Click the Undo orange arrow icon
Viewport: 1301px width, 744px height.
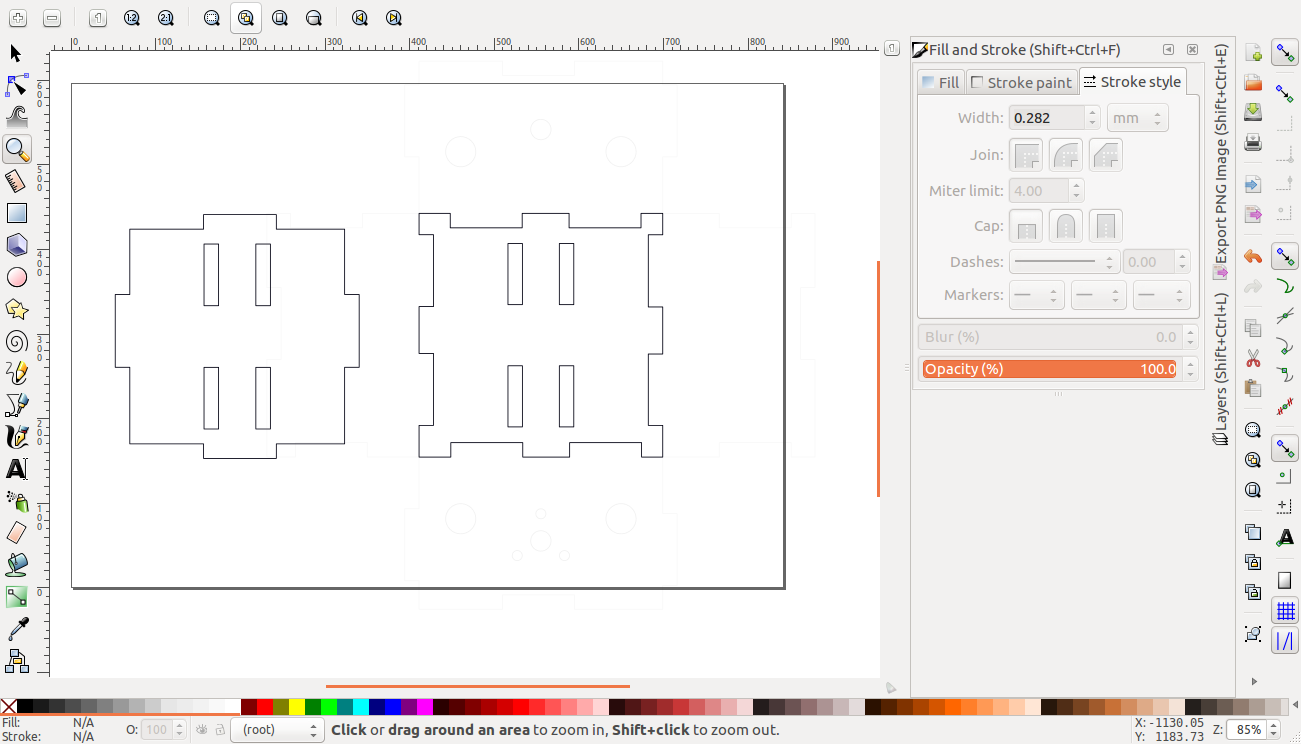click(1253, 257)
